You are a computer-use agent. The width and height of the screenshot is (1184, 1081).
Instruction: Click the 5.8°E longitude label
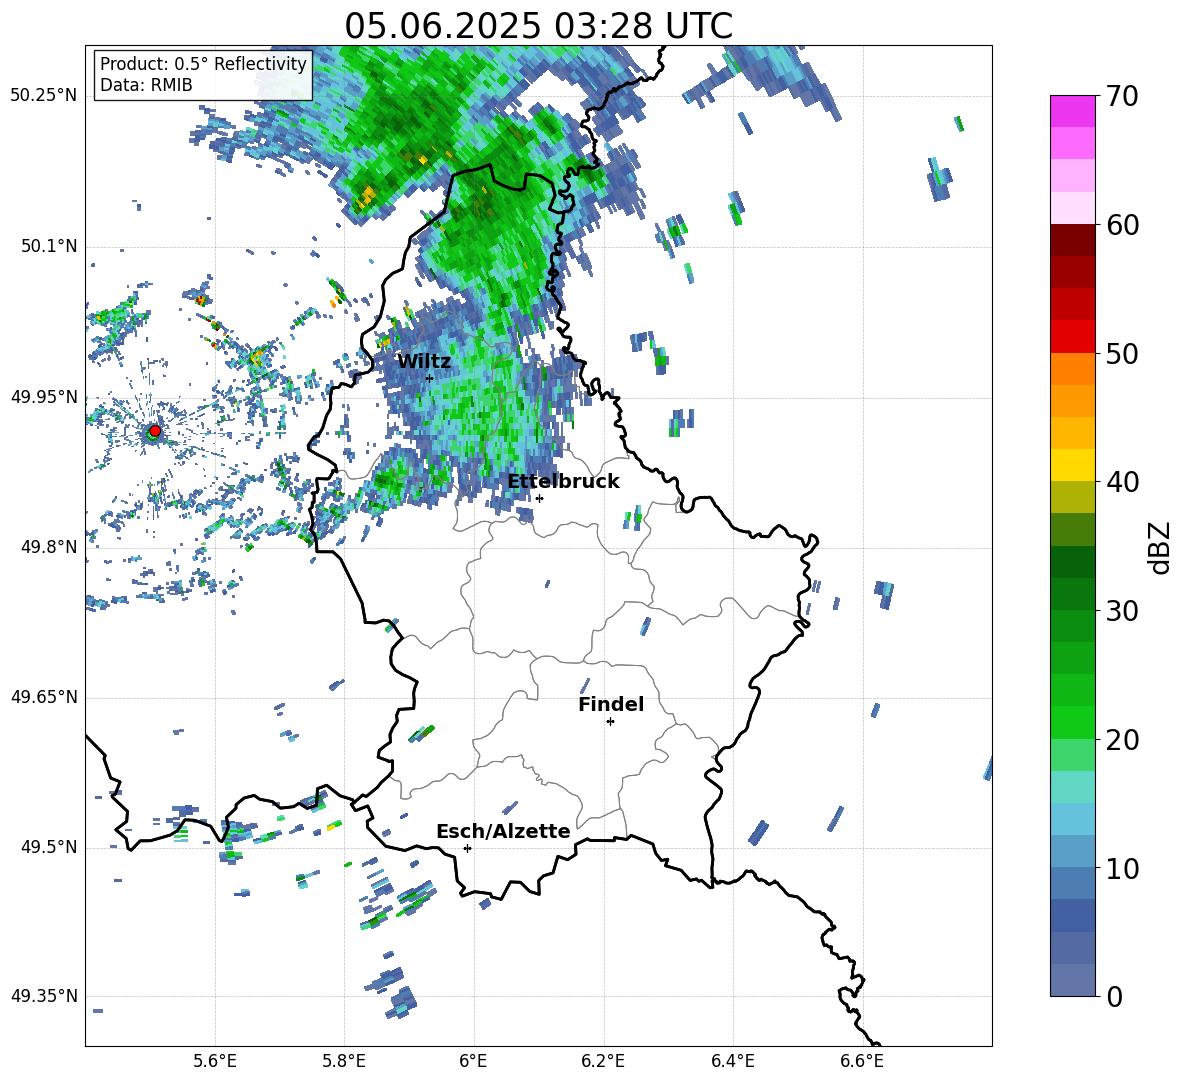click(x=344, y=1061)
